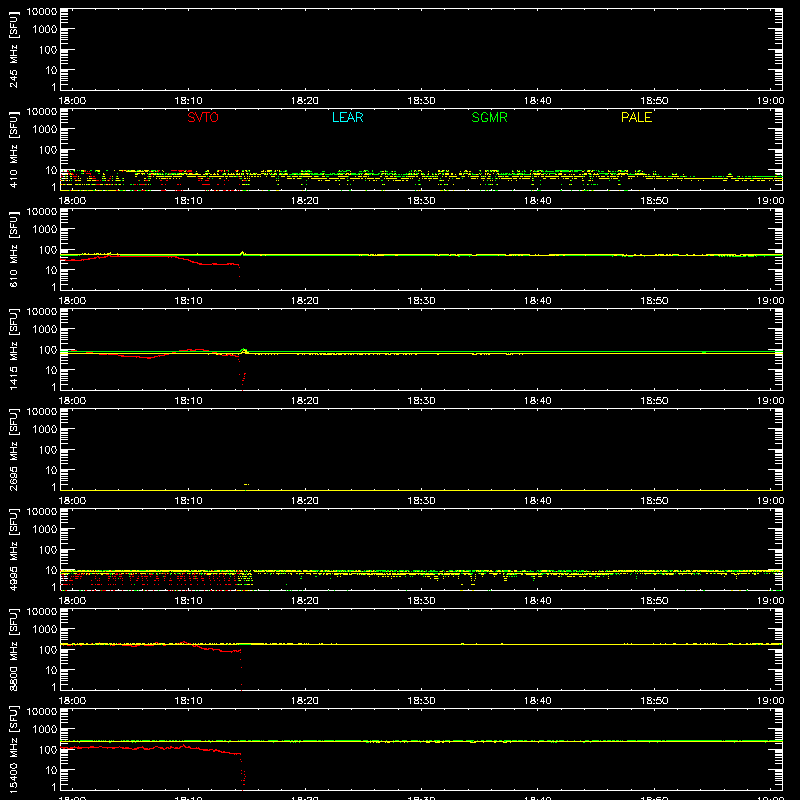
Task: Click the 100 y-axis value on 4995 MHz panel
Action: pyautogui.click(x=48, y=550)
